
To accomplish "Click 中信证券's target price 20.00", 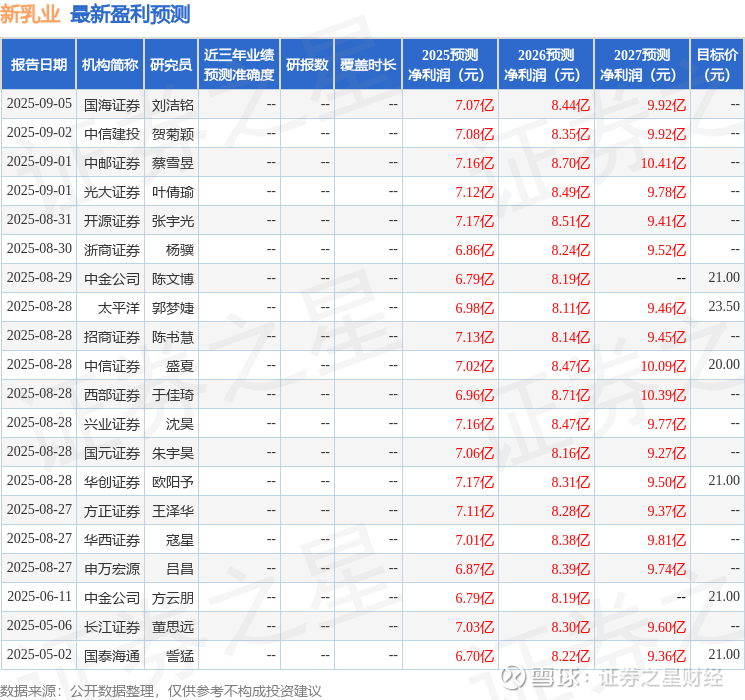I will (724, 364).
